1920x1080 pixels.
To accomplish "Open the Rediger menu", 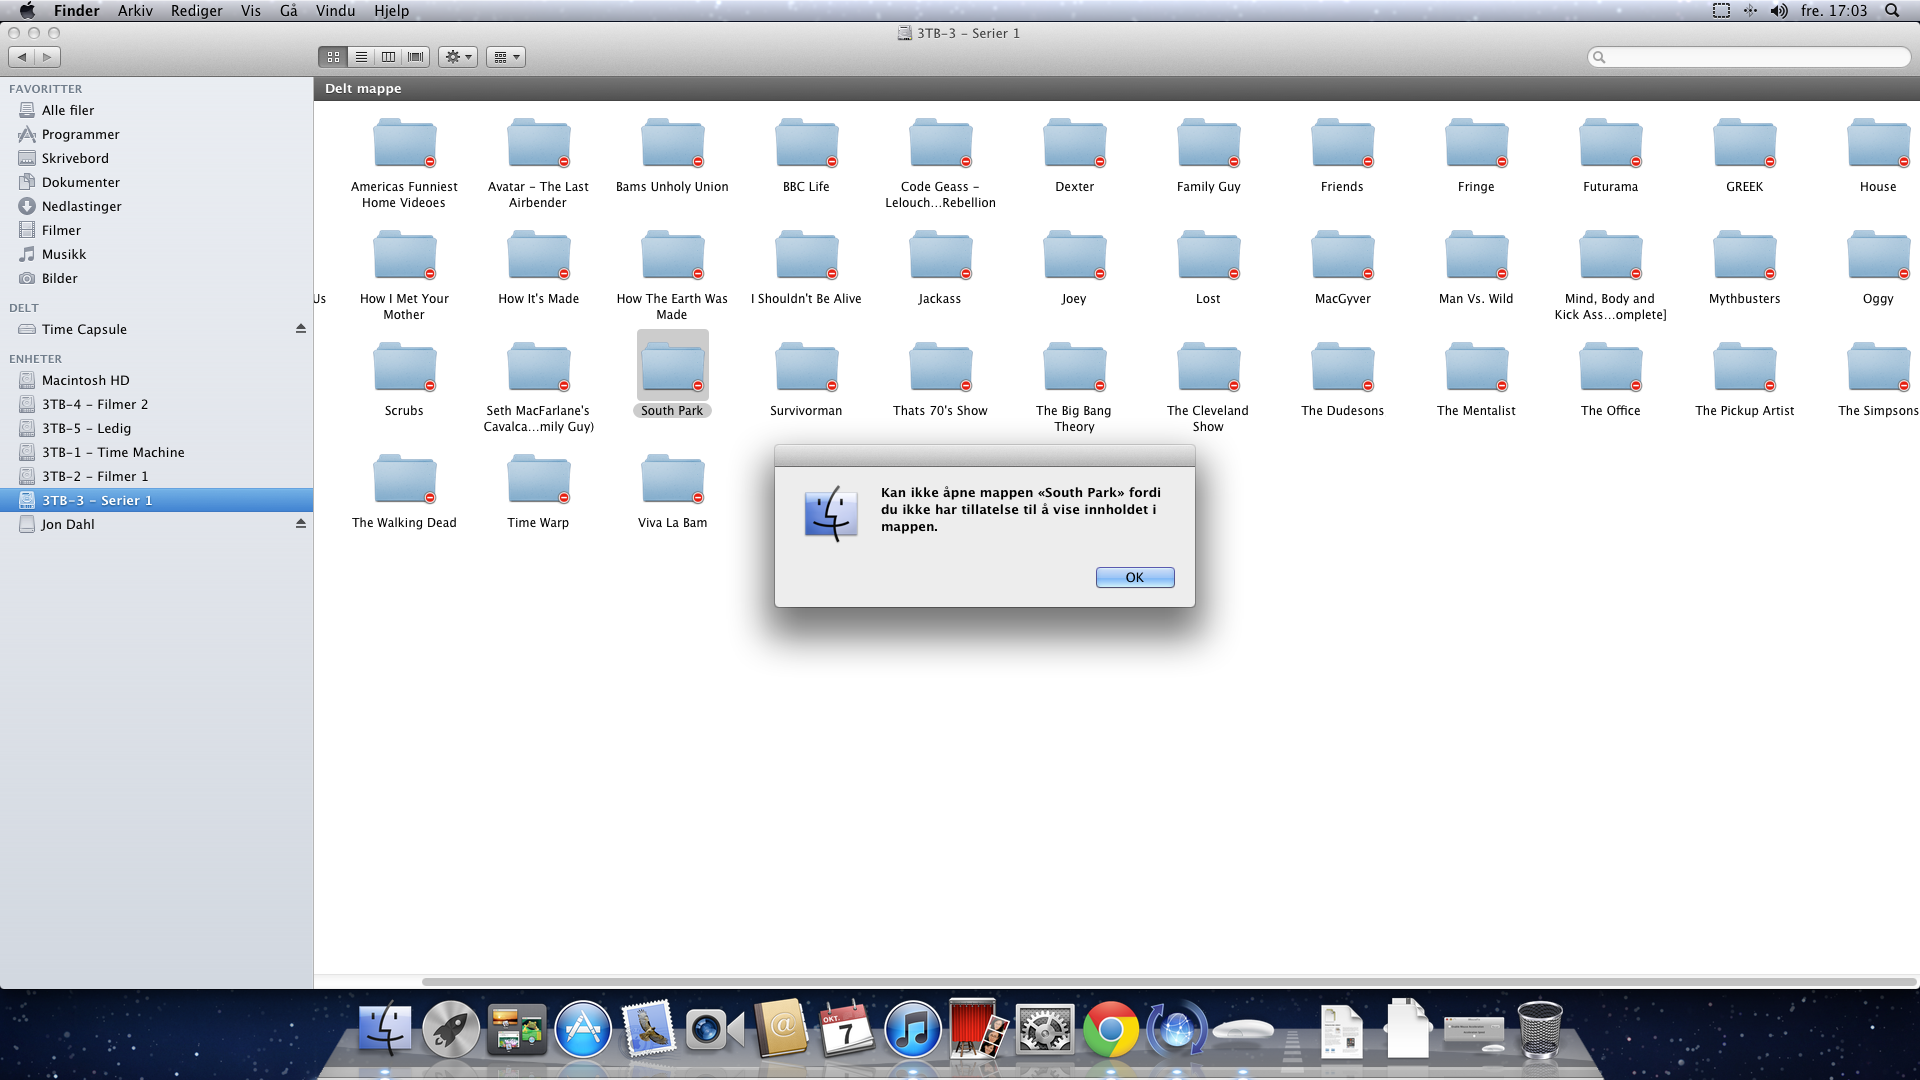I will 196,11.
